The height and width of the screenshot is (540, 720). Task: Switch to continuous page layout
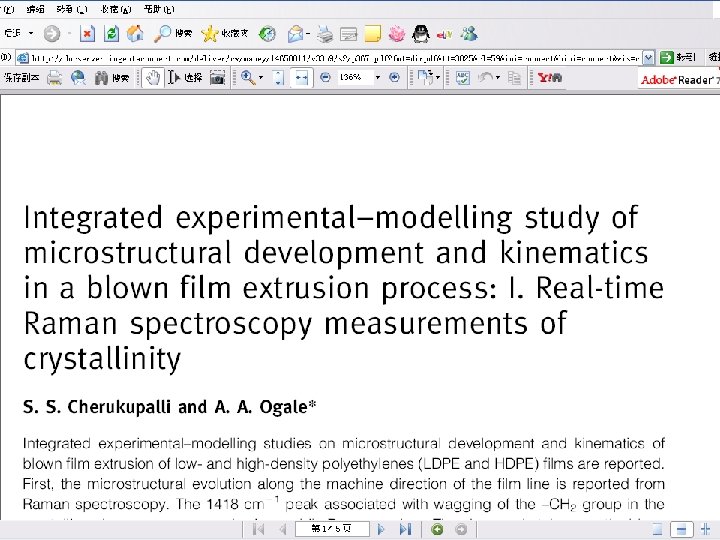click(x=681, y=529)
